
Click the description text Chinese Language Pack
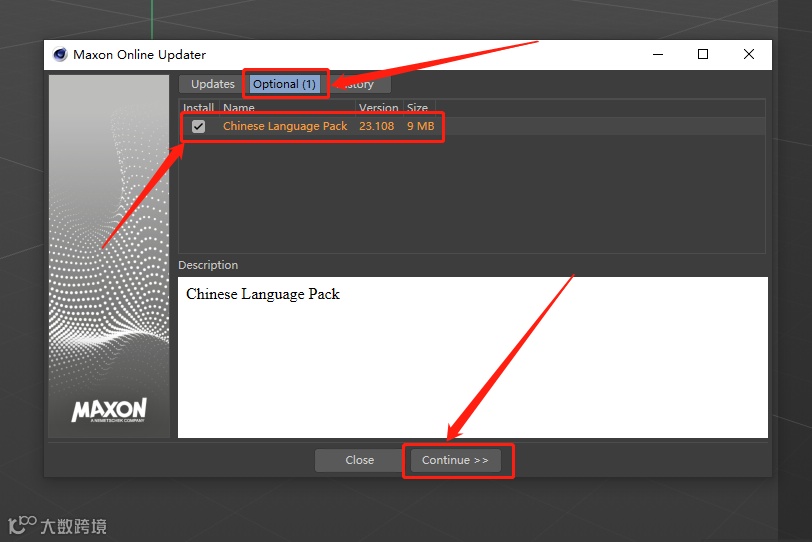tap(263, 294)
